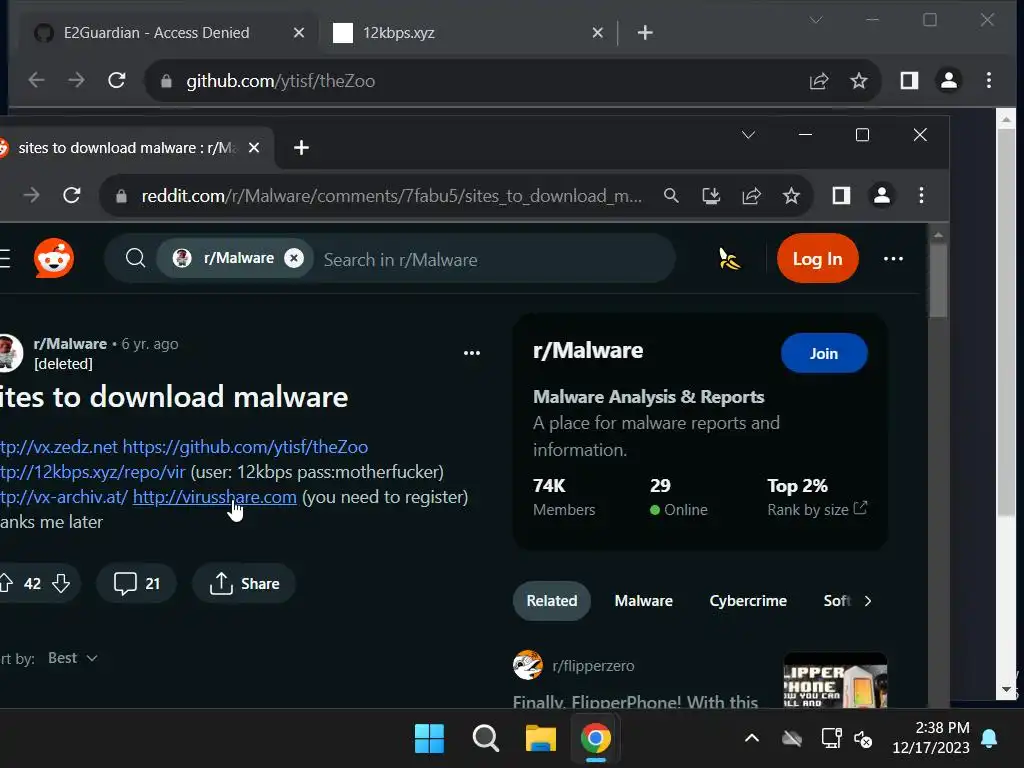Select the Malware topic tab

(643, 601)
